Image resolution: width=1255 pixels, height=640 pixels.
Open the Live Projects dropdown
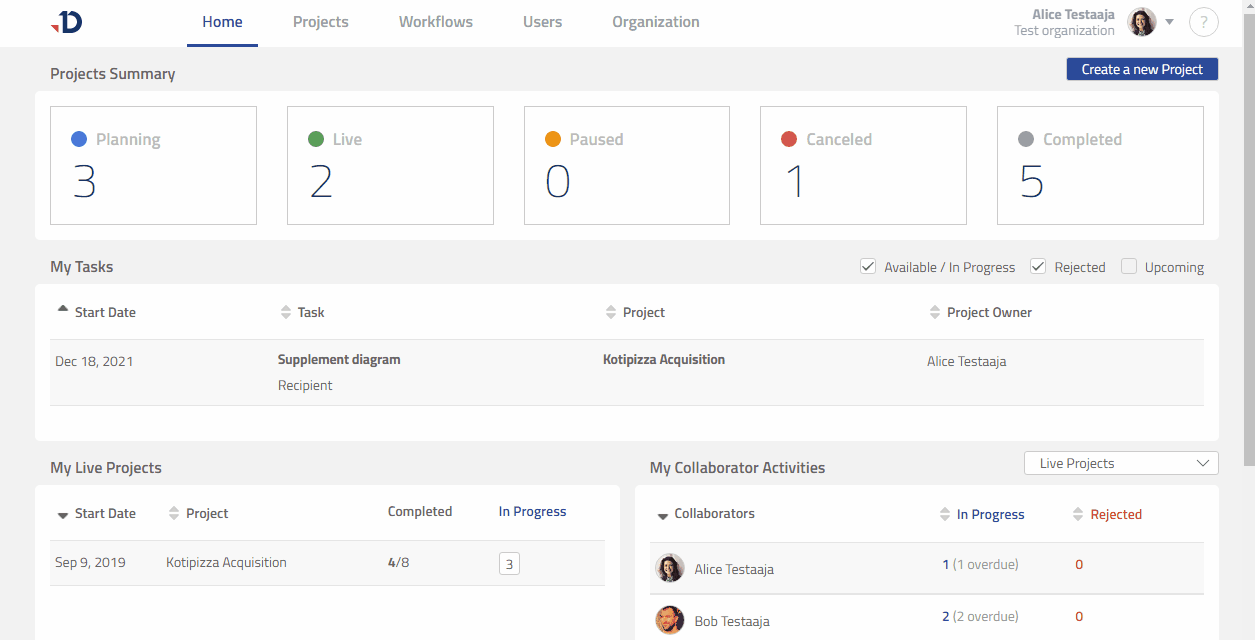(1120, 463)
